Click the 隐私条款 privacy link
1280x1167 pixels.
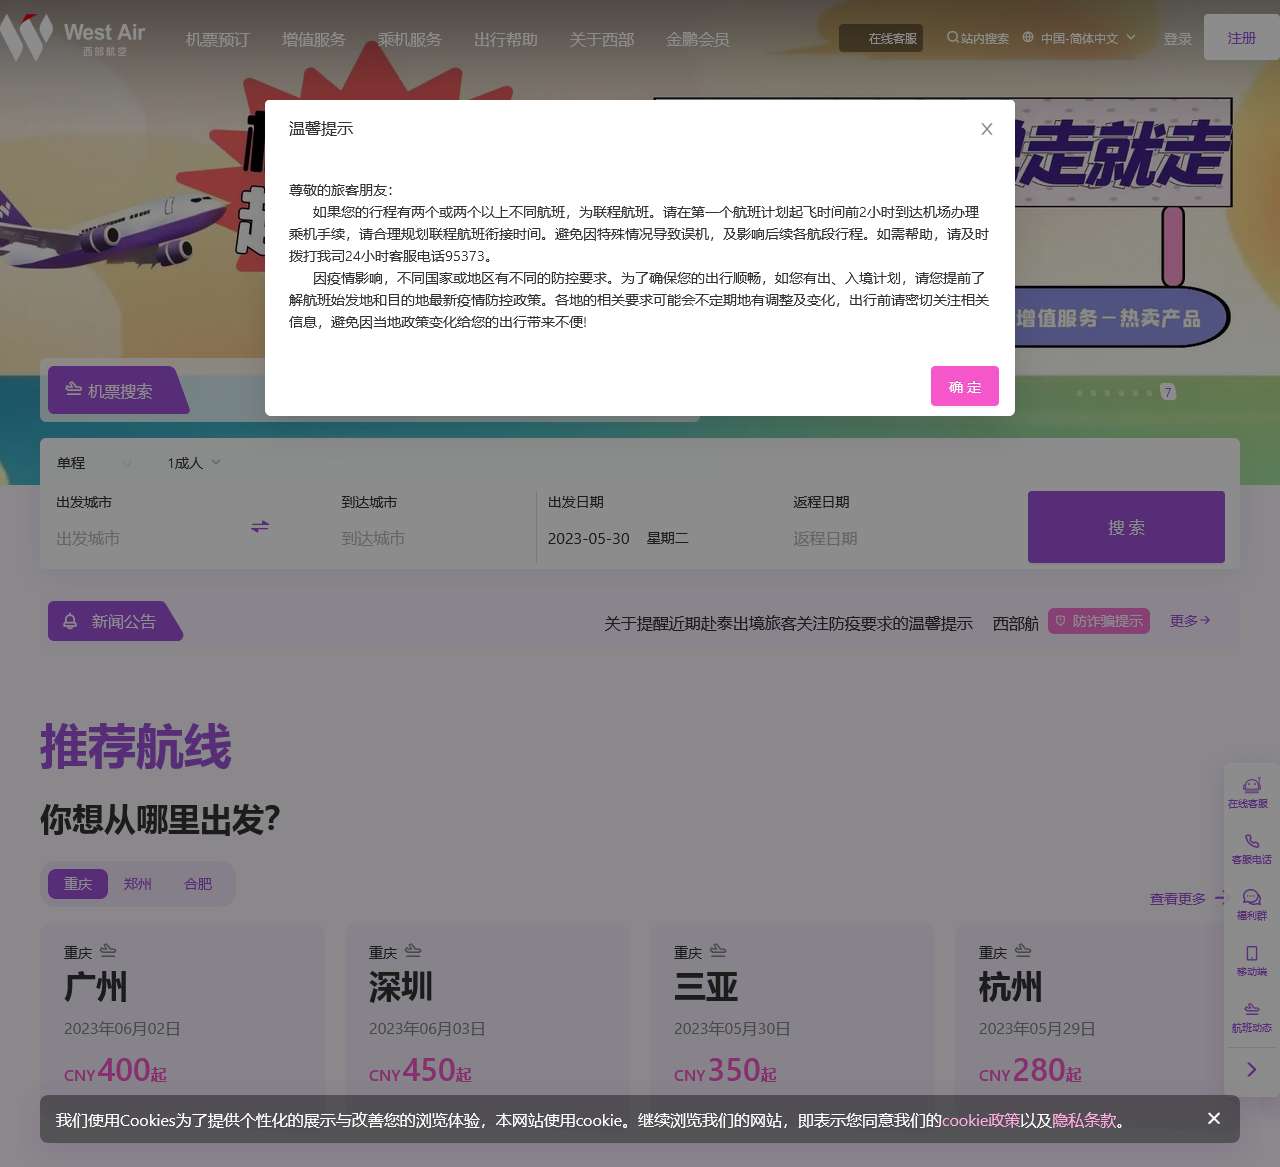(x=1083, y=1120)
